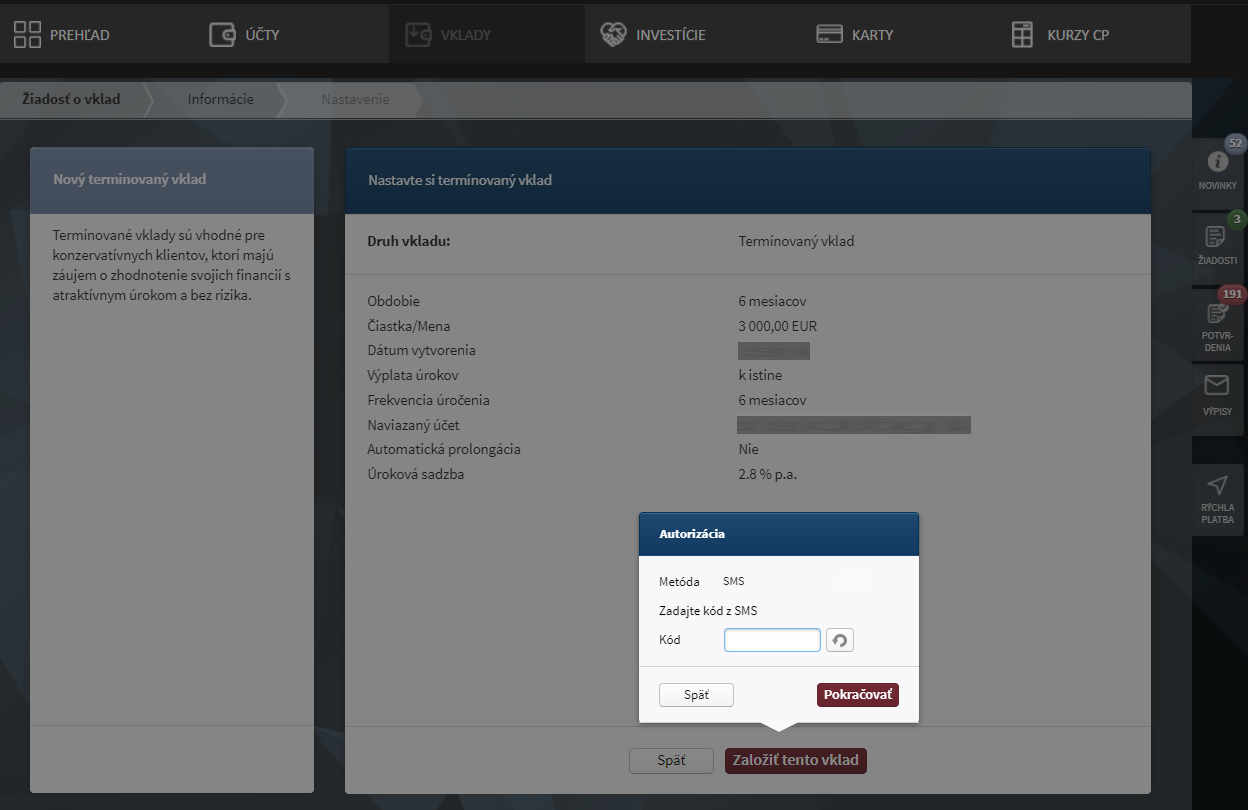Click the Kurzy CP table icon

coord(1022,35)
